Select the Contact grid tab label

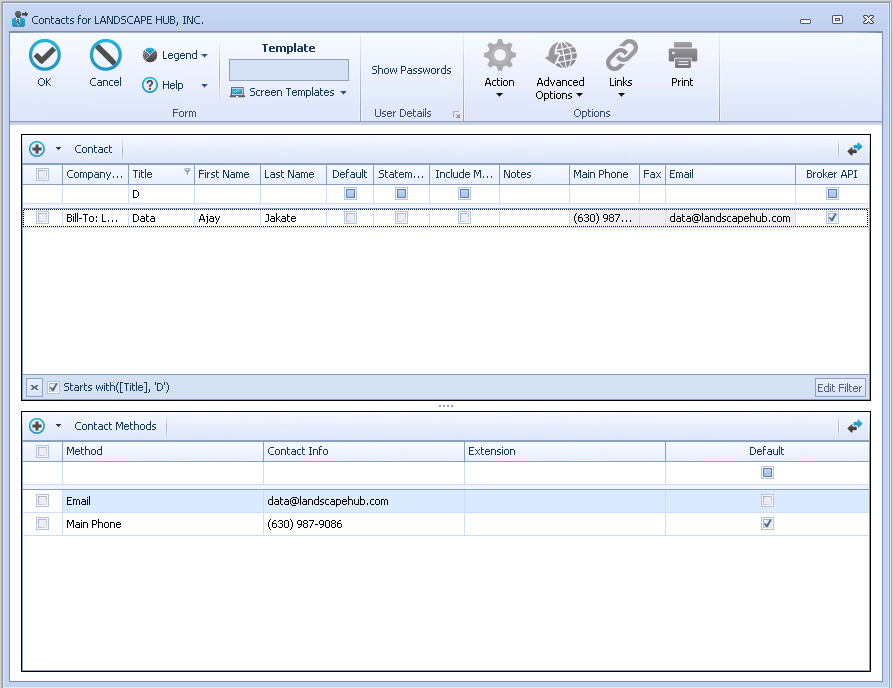click(x=93, y=148)
